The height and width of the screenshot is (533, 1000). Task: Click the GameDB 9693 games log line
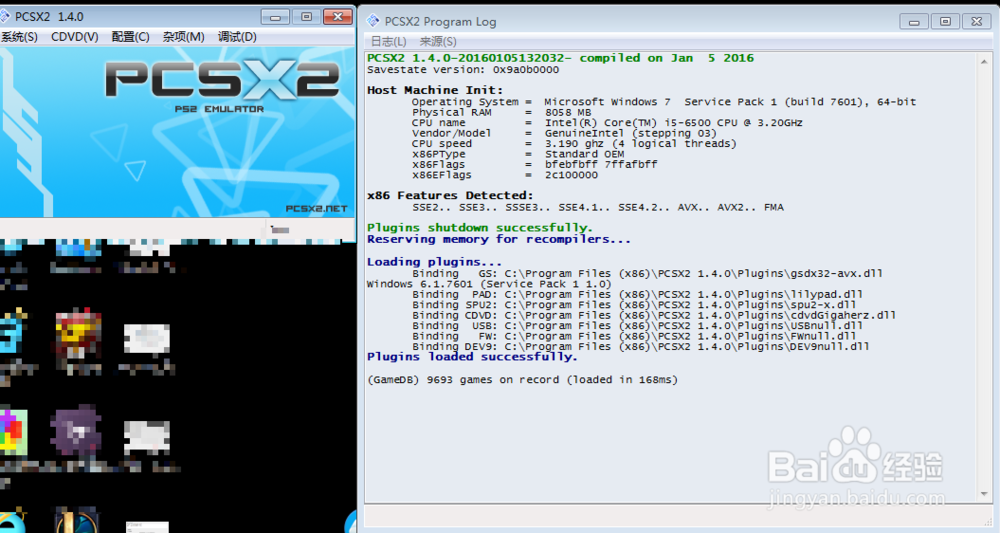coord(522,379)
